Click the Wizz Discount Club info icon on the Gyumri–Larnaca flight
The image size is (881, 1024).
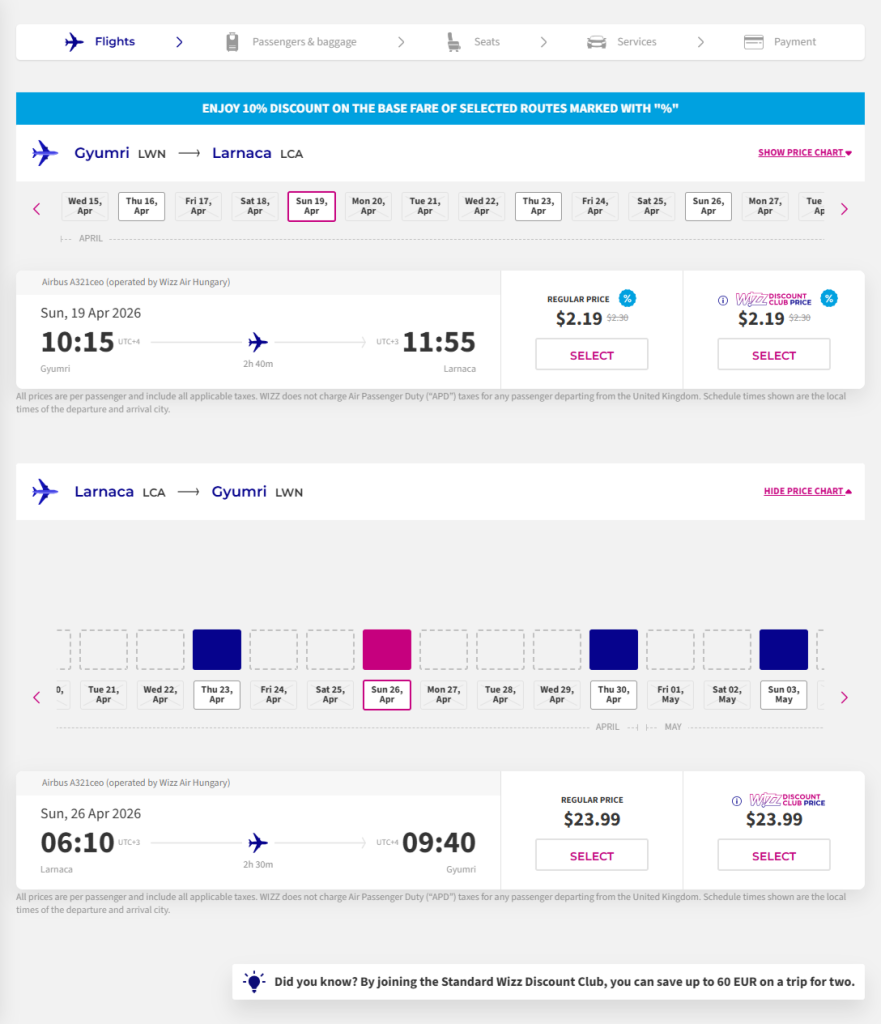723,299
